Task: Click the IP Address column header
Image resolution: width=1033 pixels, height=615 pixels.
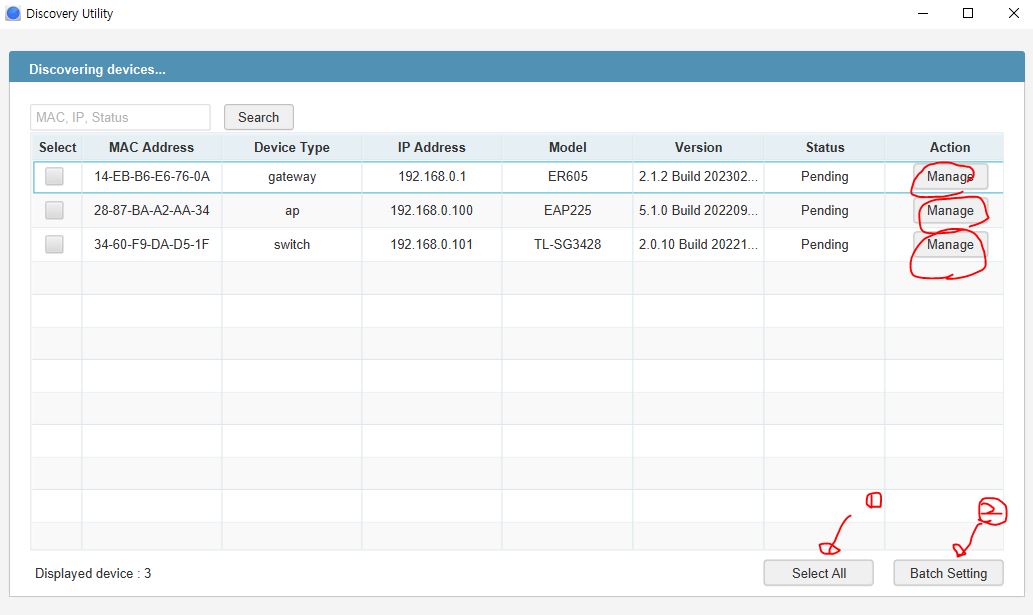Action: pos(432,147)
